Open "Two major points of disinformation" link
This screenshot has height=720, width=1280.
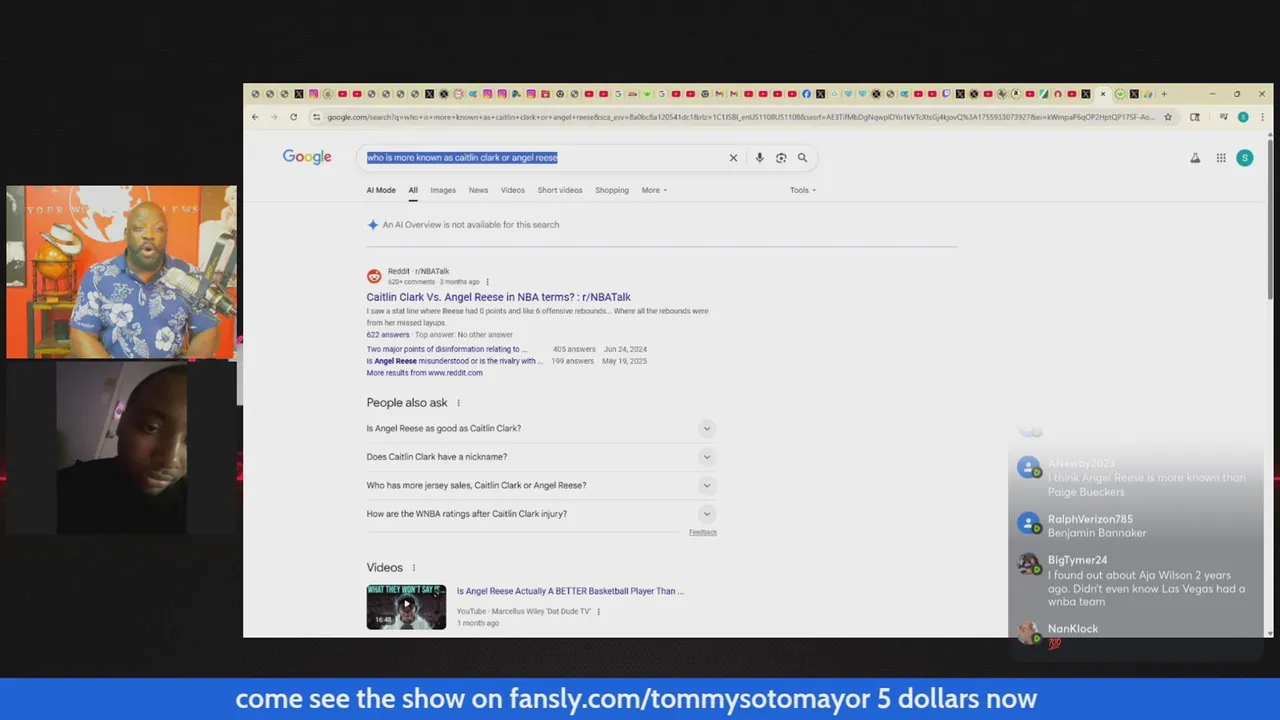click(x=447, y=349)
